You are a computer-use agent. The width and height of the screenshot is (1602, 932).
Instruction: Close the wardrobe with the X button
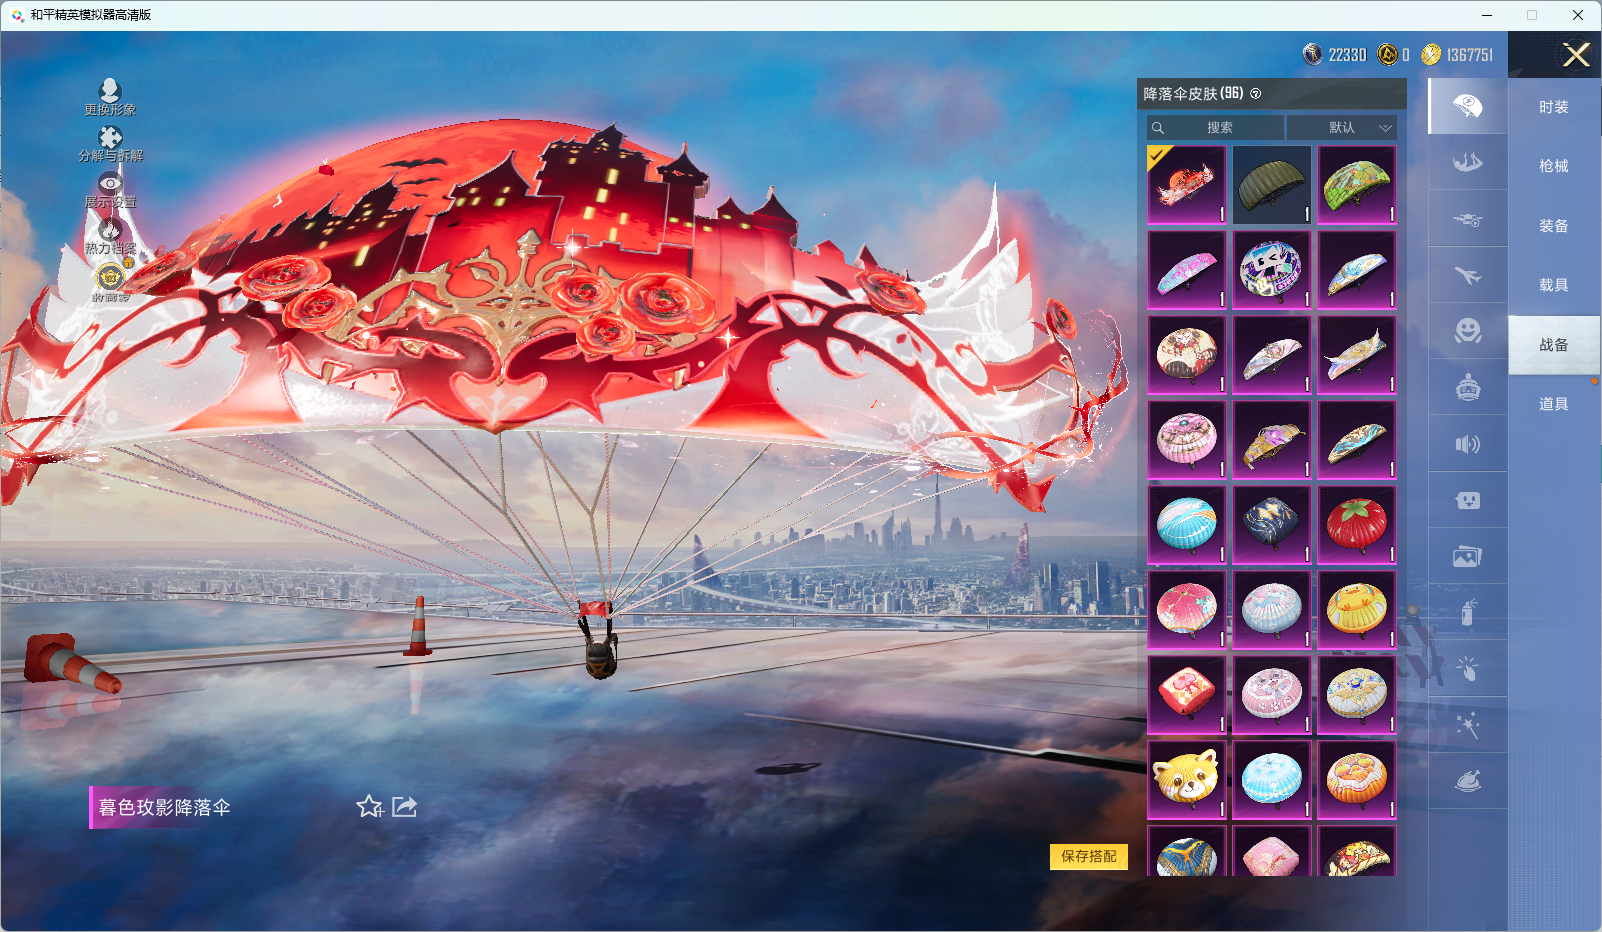(x=1576, y=55)
